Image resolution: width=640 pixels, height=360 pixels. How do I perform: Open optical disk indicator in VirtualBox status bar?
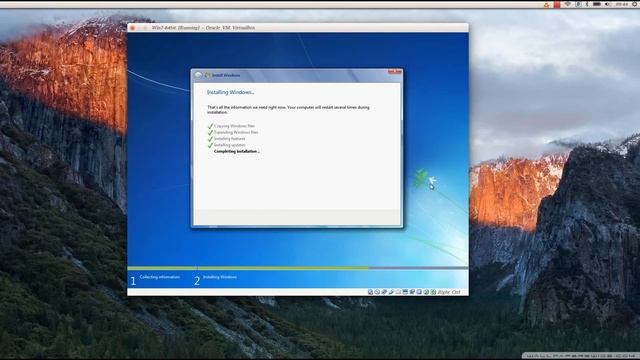coord(377,292)
